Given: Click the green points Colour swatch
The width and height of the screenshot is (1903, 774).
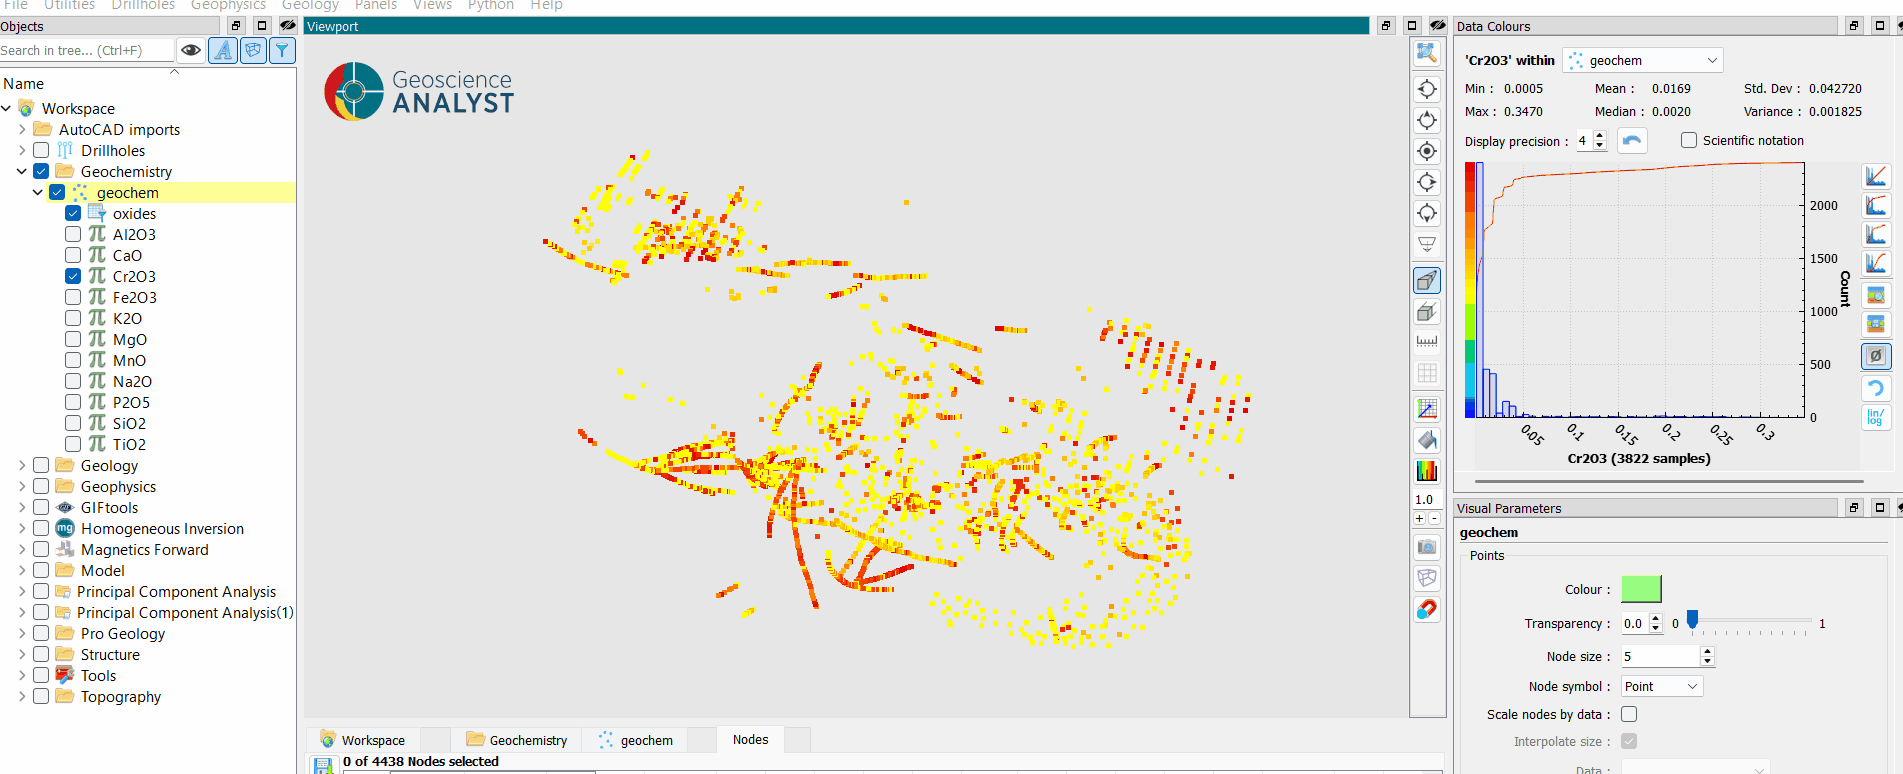Looking at the screenshot, I should point(1641,589).
